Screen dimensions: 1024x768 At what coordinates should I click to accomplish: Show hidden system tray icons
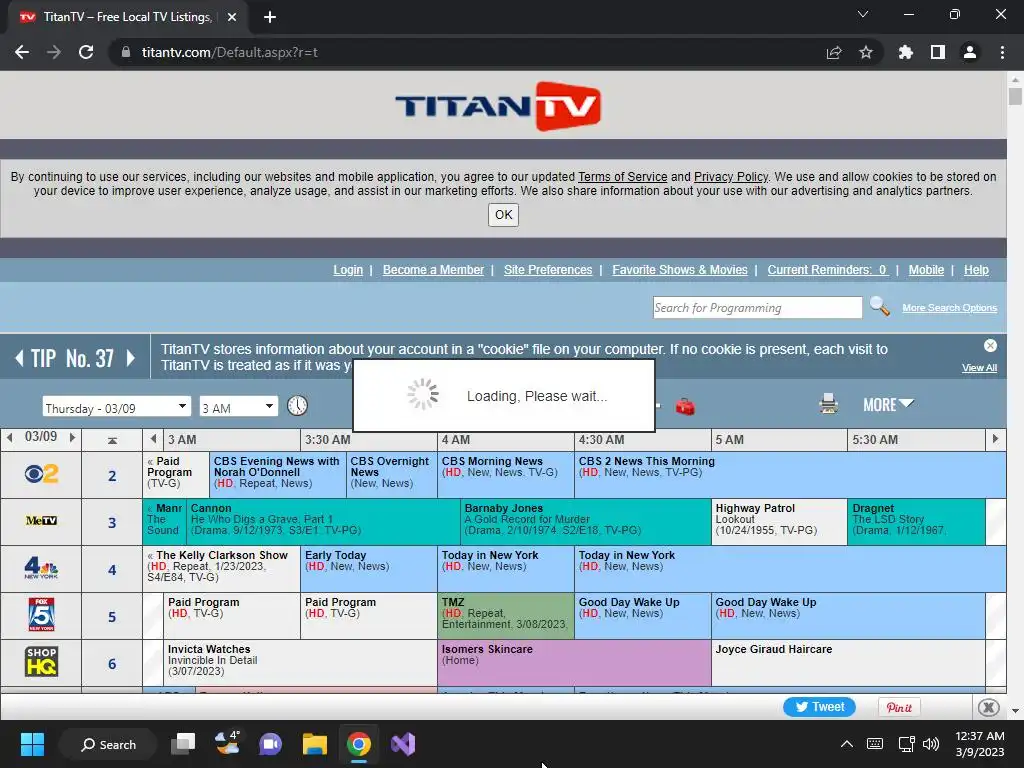tap(846, 744)
